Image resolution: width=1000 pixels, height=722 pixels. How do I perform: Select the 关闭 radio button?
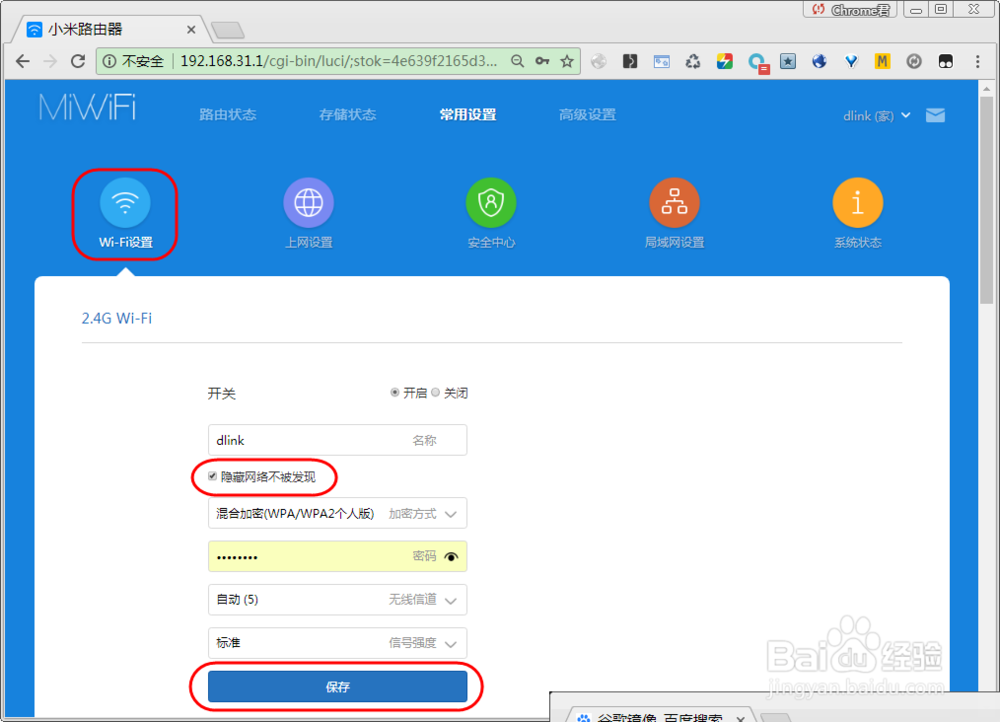click(436, 392)
